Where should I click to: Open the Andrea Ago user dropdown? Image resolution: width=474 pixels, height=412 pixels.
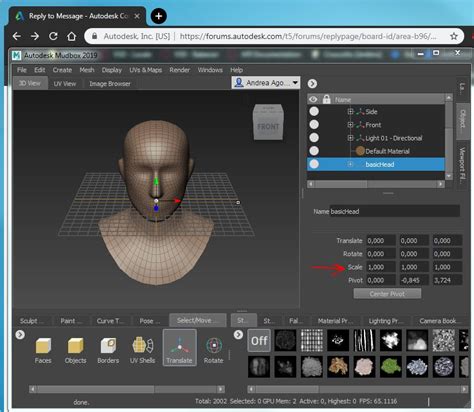266,83
